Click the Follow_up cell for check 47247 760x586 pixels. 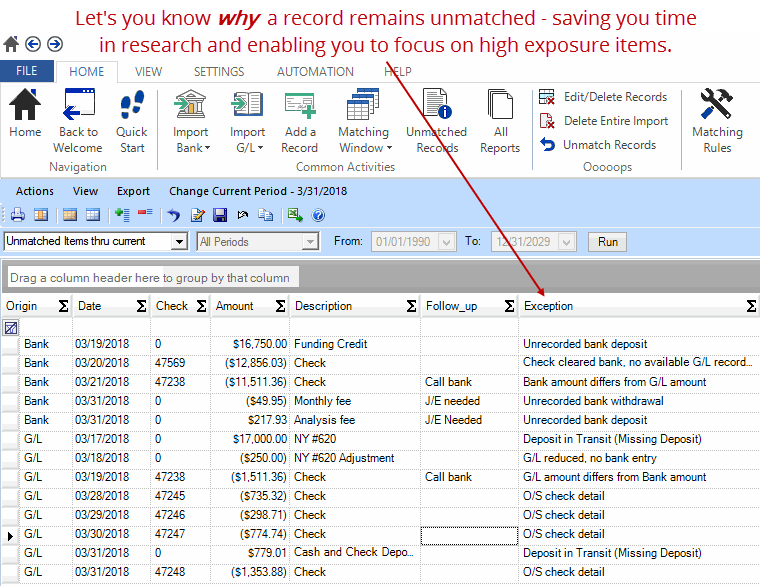tap(469, 536)
